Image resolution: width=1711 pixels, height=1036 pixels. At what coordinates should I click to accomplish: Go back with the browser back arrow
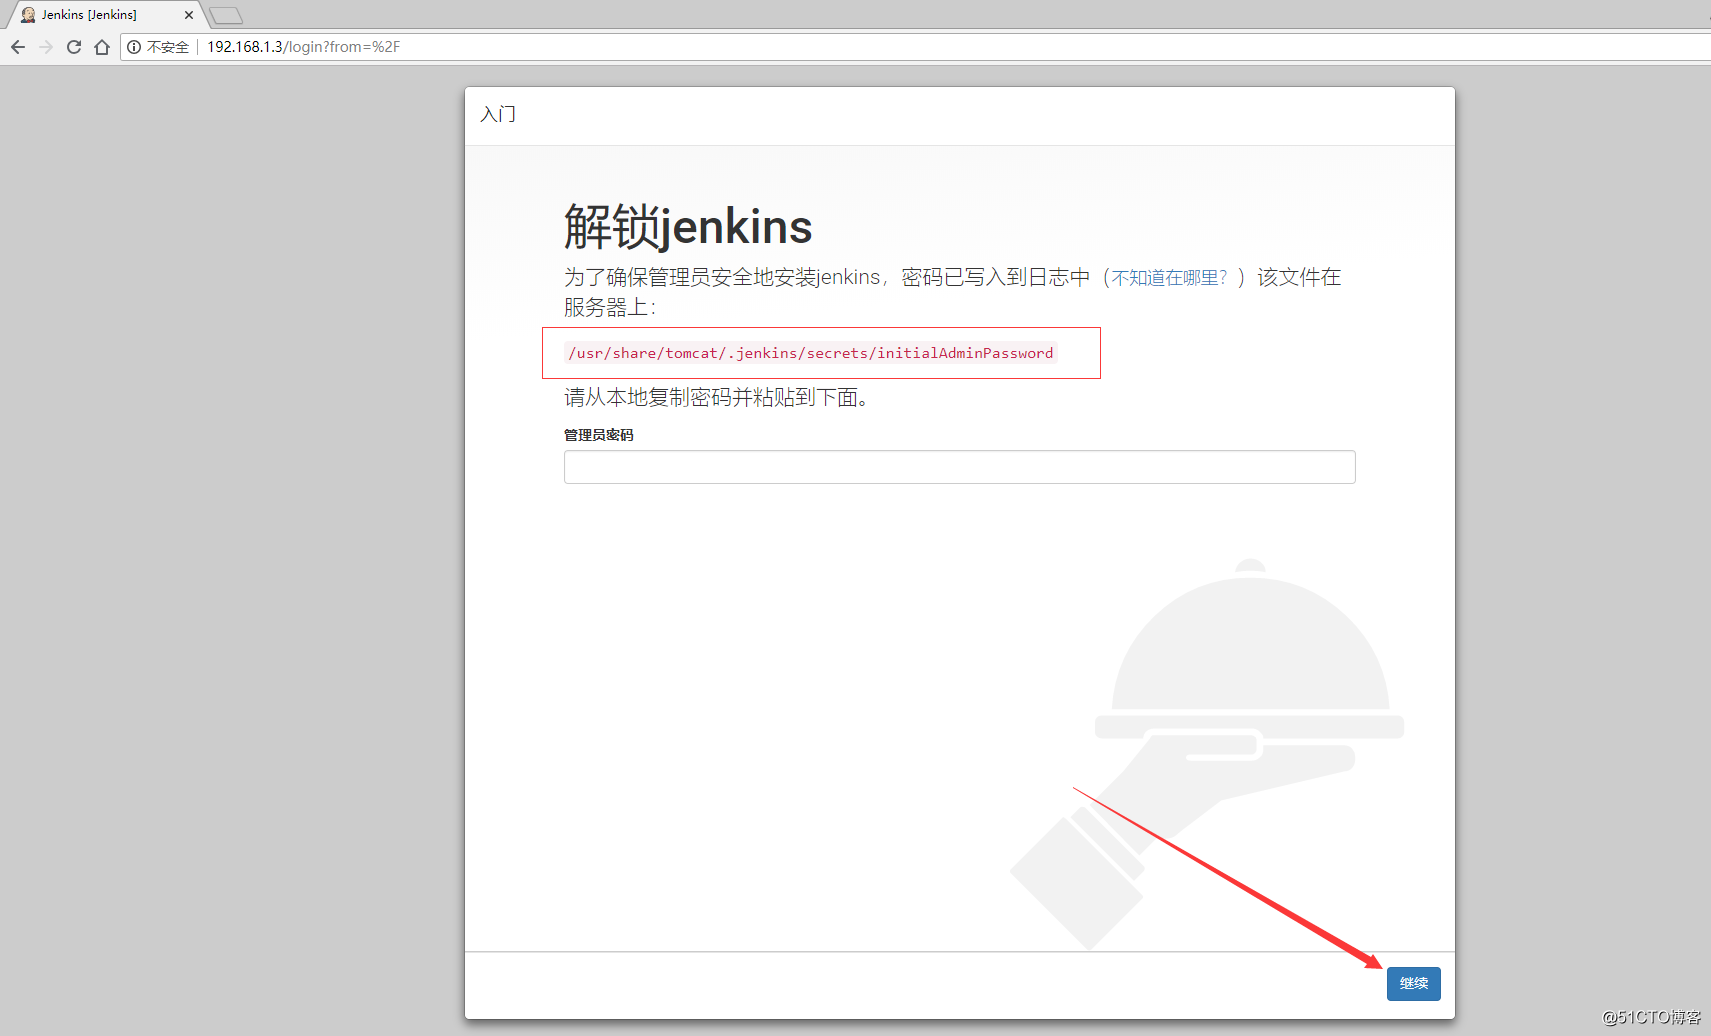tap(18, 47)
